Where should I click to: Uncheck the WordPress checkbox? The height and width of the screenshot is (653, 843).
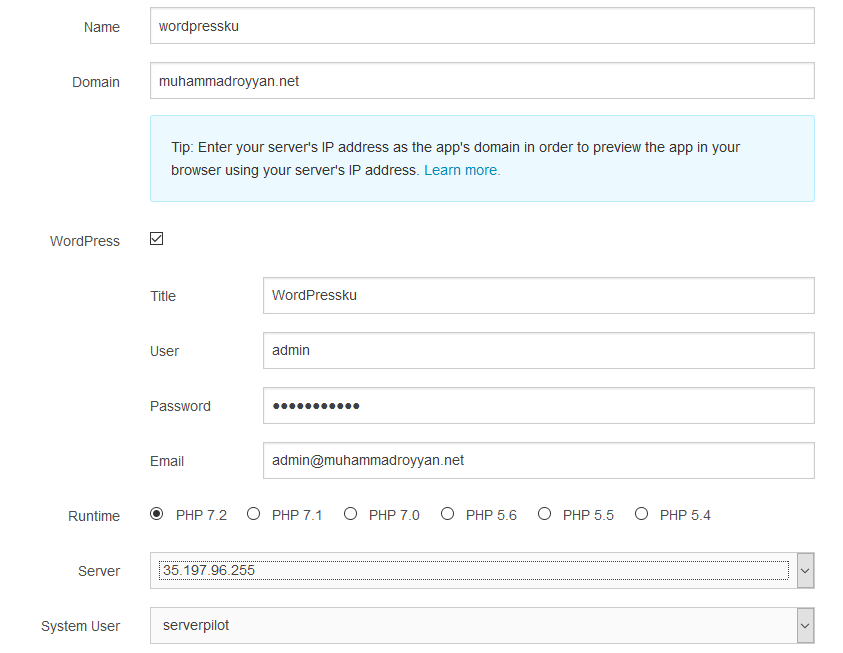point(156,239)
